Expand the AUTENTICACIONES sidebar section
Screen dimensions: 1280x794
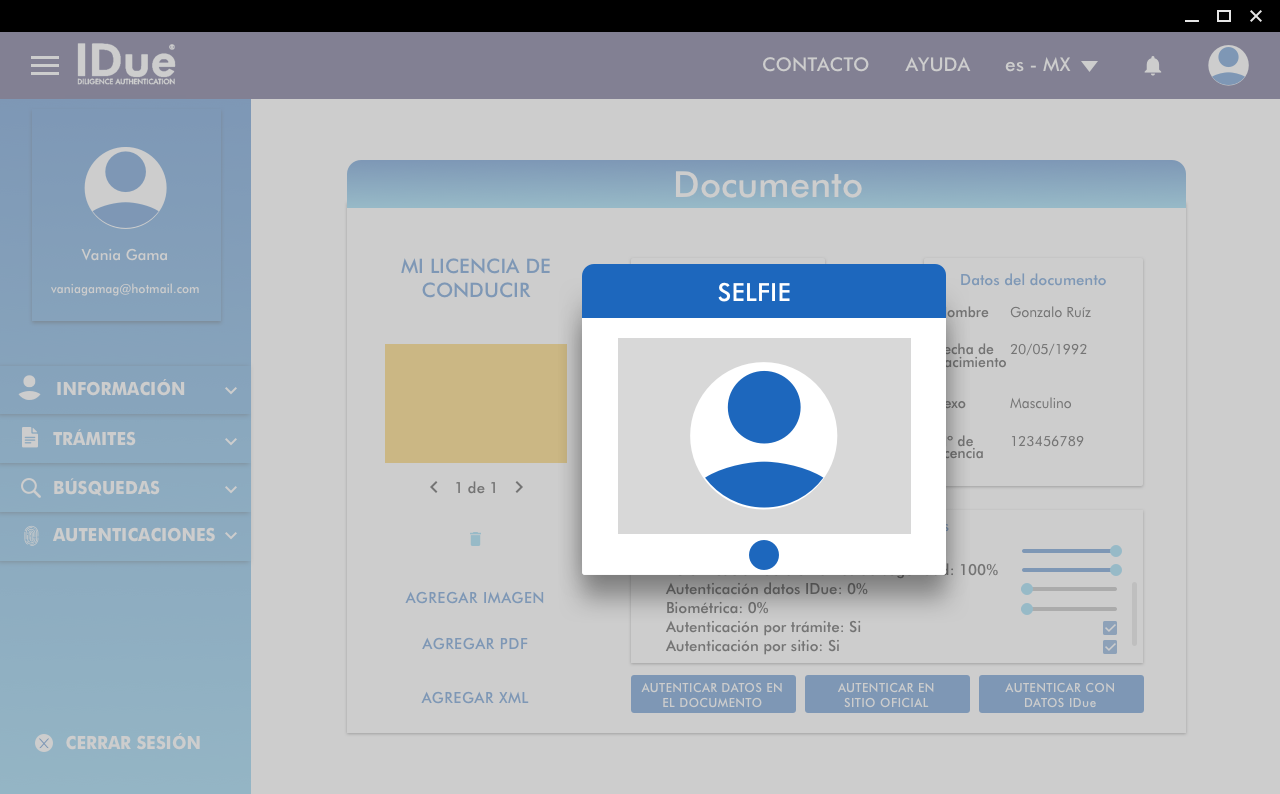(125, 535)
